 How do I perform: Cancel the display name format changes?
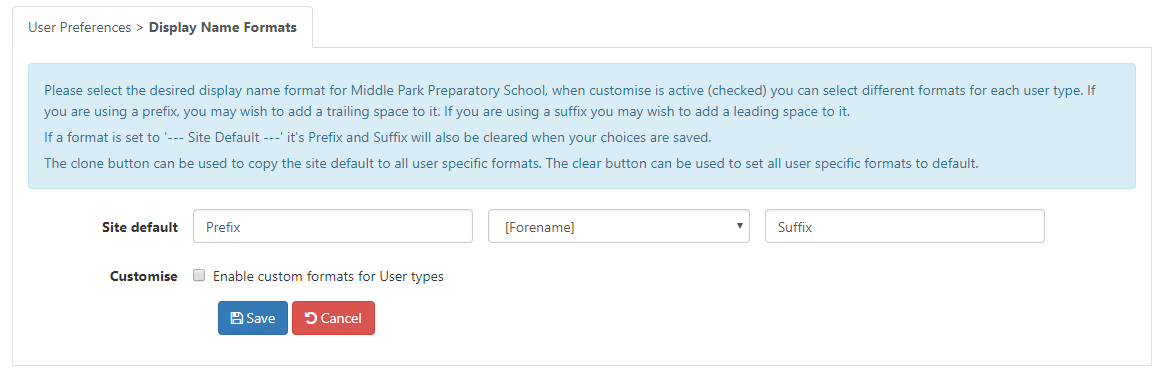coord(333,318)
